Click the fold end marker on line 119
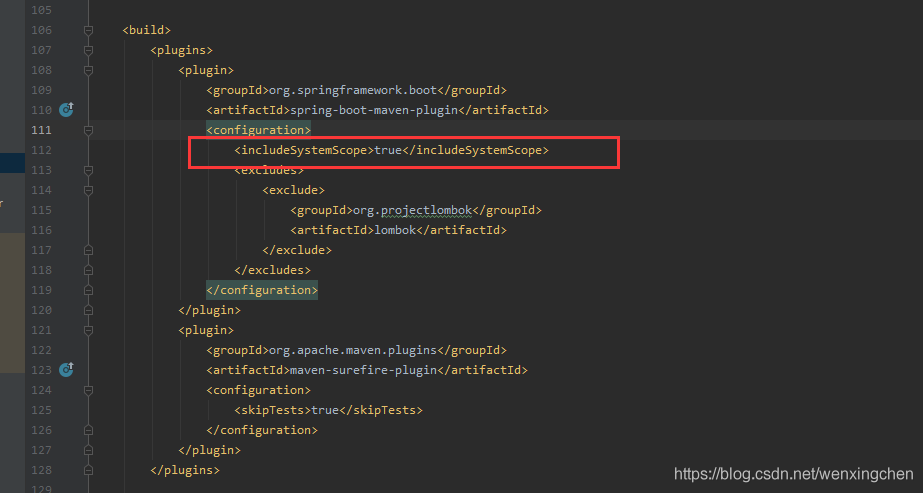This screenshot has height=493, width=923. coord(88,290)
